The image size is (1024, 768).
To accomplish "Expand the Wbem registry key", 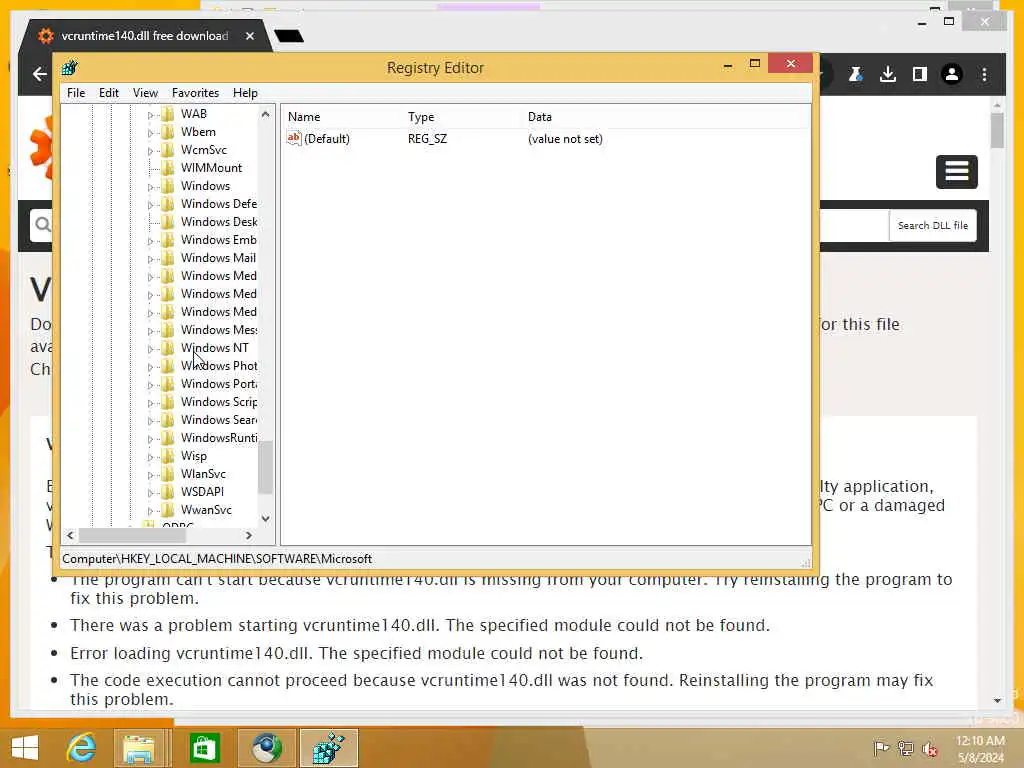I will pyautogui.click(x=150, y=133).
